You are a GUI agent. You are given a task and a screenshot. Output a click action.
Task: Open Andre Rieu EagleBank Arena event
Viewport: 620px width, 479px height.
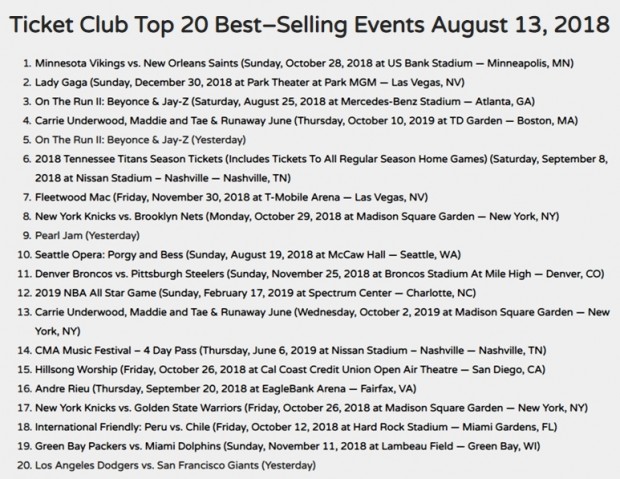tap(225, 389)
